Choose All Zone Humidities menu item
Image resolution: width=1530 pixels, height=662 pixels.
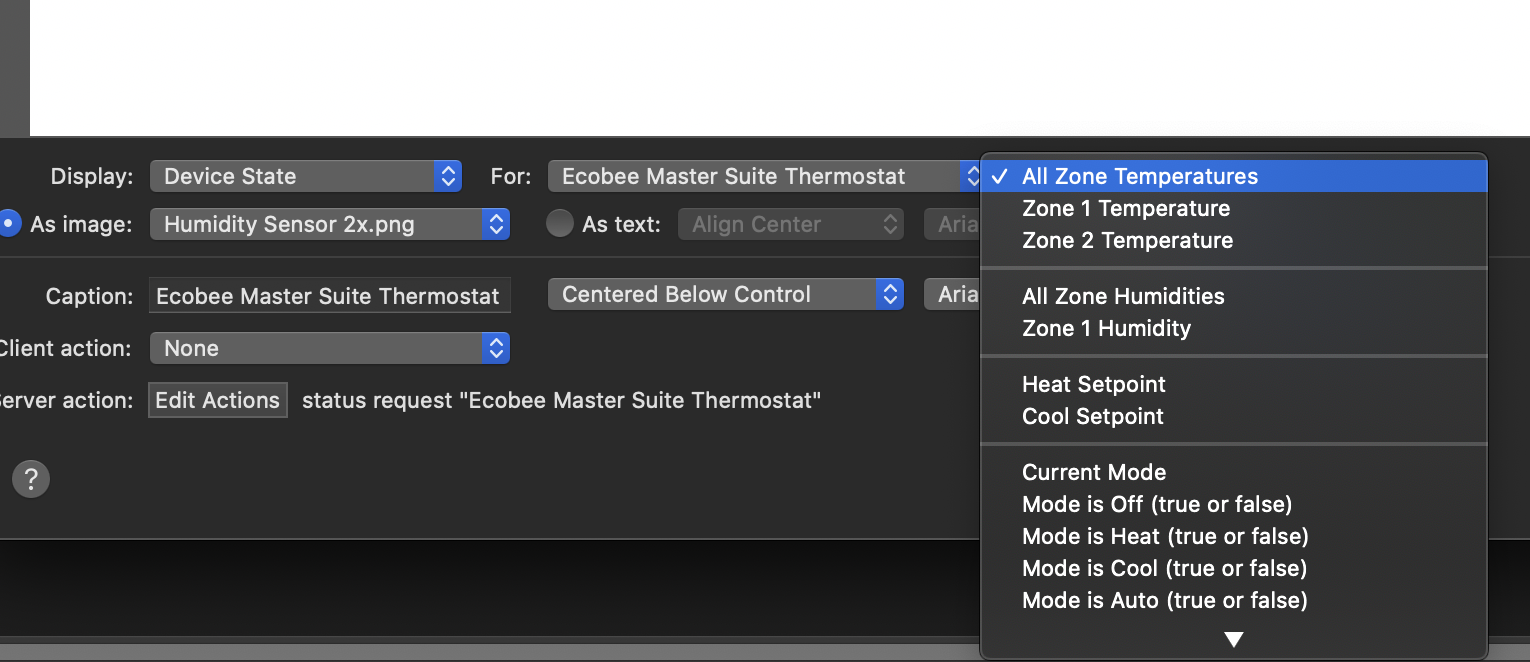(x=1234, y=296)
